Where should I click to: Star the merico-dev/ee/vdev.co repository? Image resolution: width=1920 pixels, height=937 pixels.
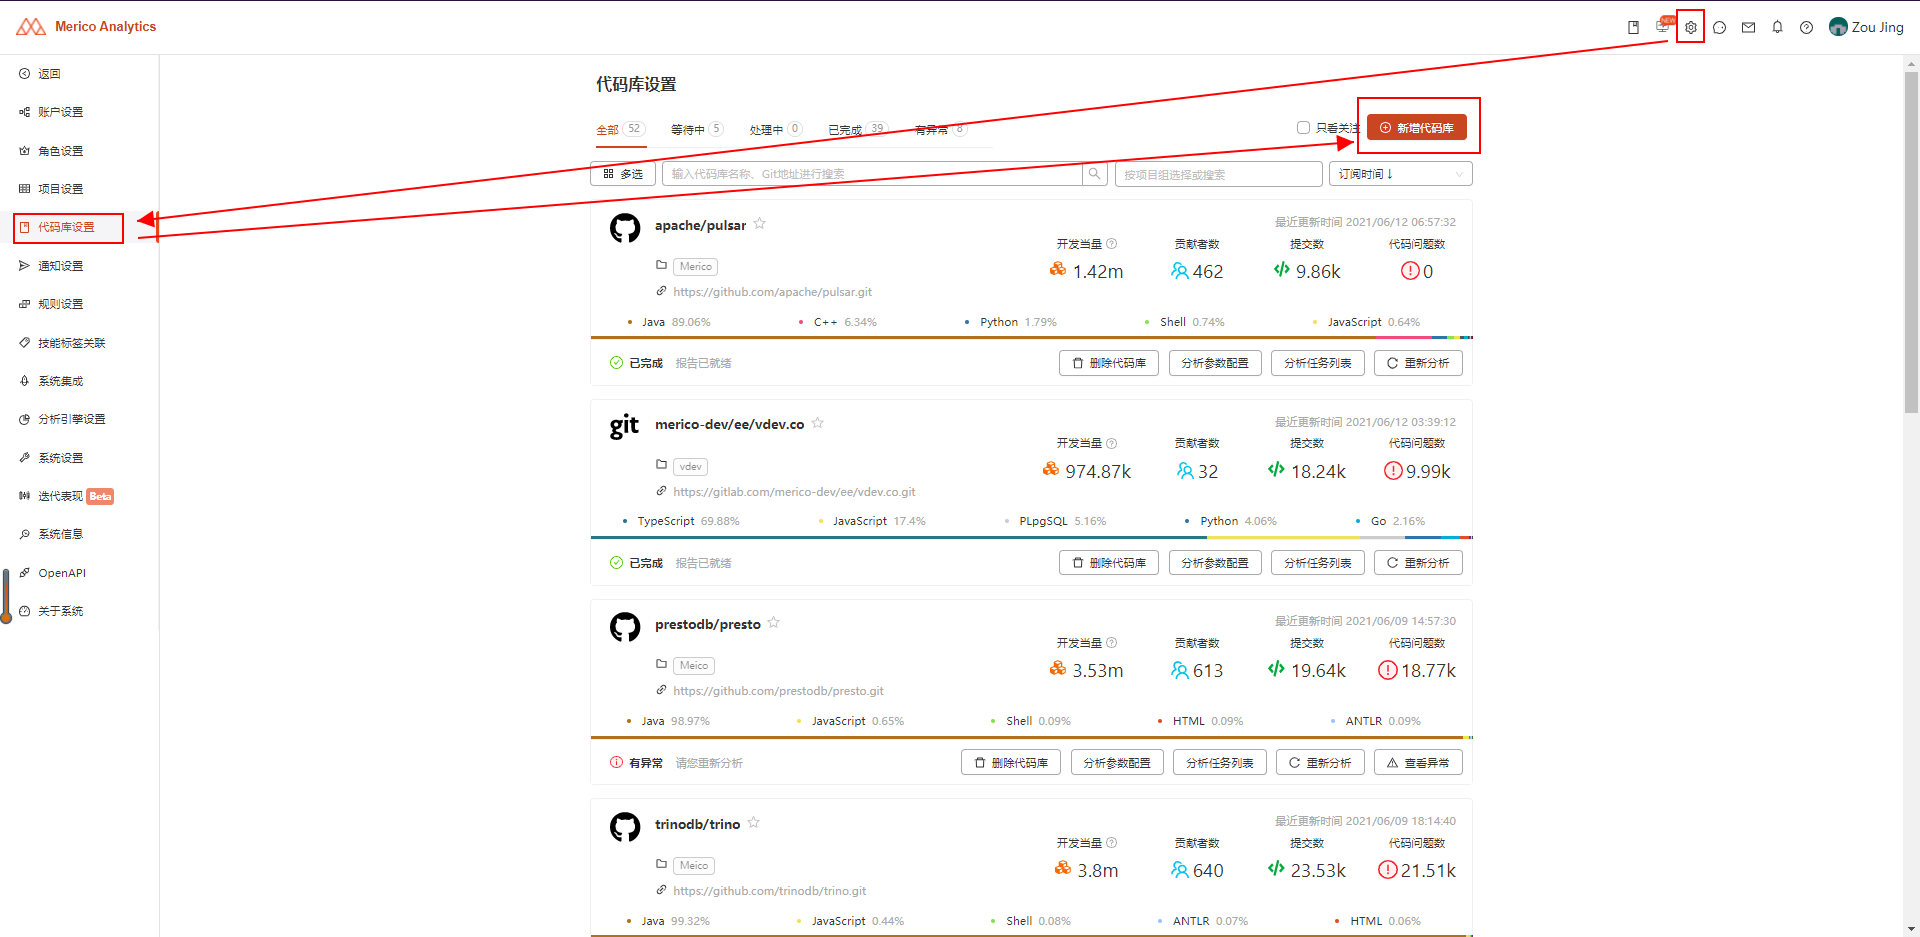[x=818, y=423]
